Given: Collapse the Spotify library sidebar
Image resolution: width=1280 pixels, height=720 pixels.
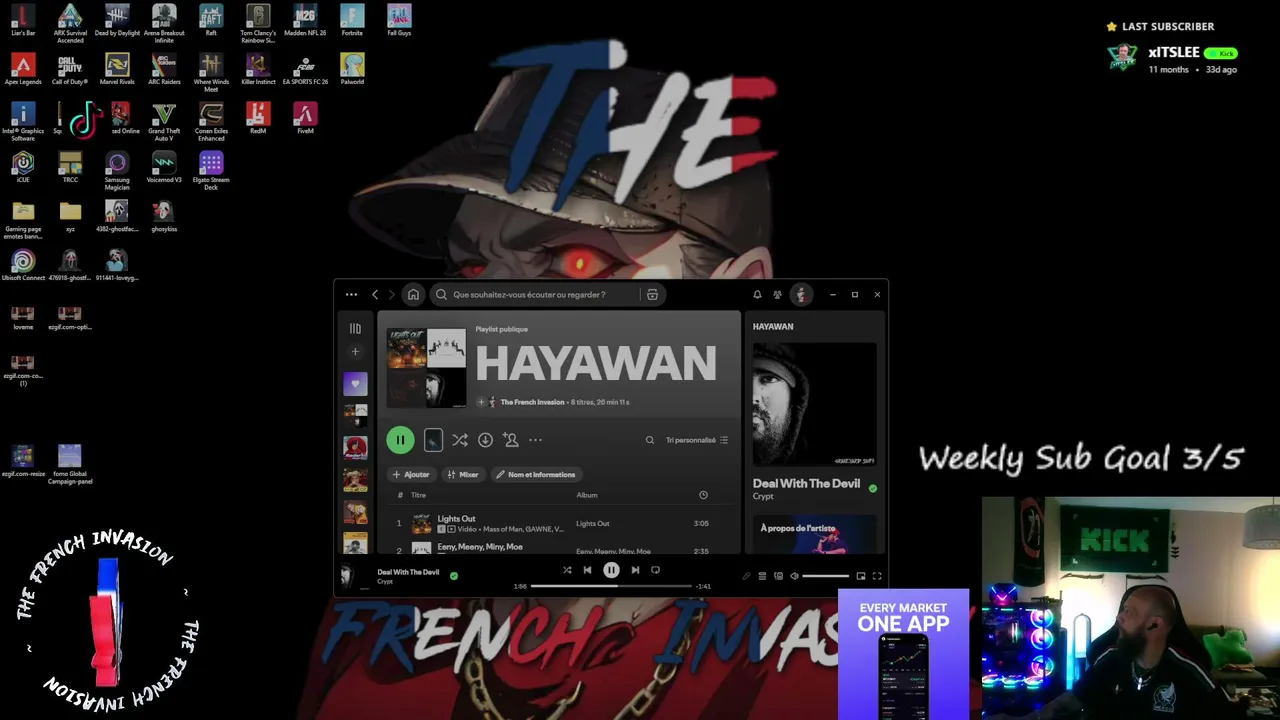Looking at the screenshot, I should [x=355, y=328].
